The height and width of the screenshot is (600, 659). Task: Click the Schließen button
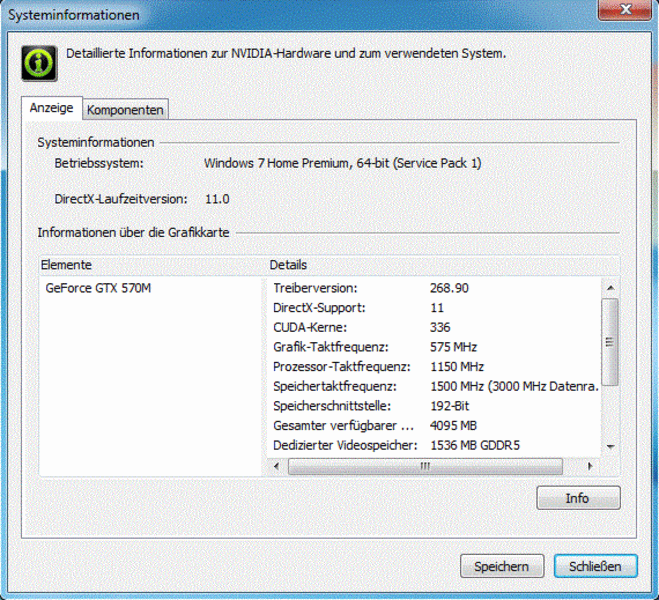[595, 566]
